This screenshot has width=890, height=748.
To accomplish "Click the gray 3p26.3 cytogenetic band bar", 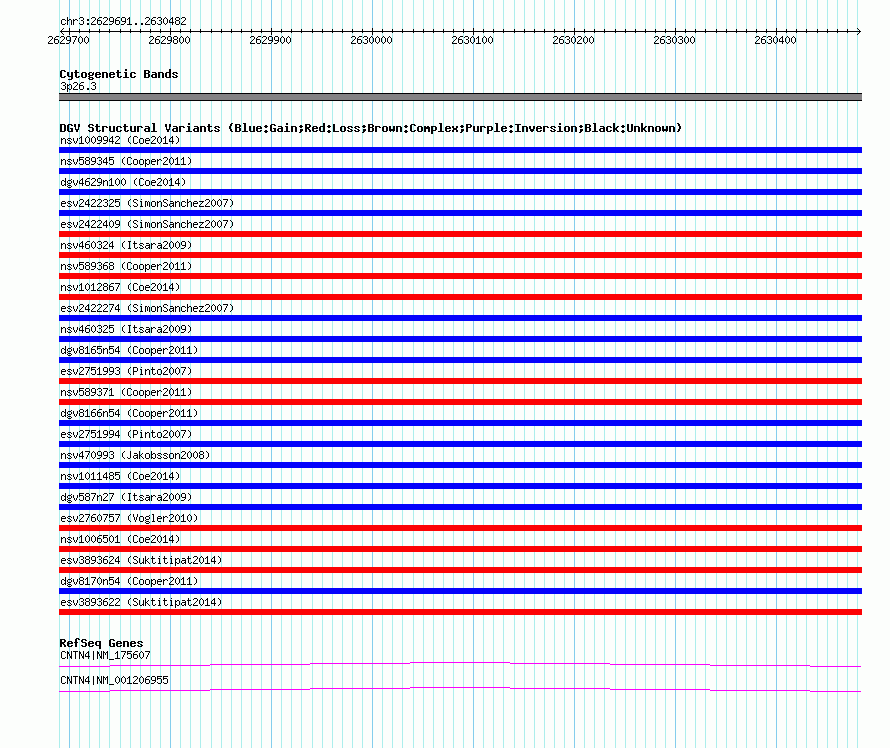I will (x=460, y=97).
